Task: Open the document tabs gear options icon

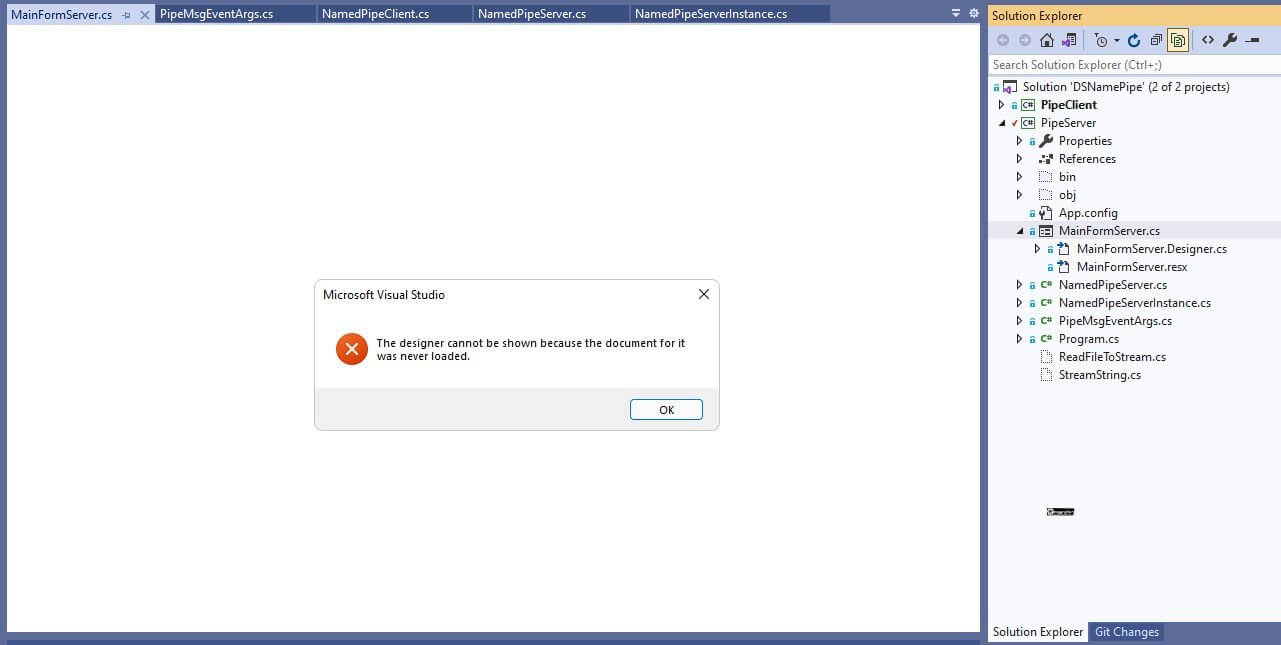Action: coord(972,13)
